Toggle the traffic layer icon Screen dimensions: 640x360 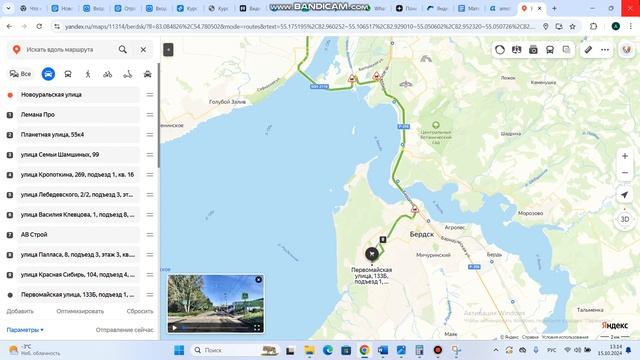[x=500, y=50]
